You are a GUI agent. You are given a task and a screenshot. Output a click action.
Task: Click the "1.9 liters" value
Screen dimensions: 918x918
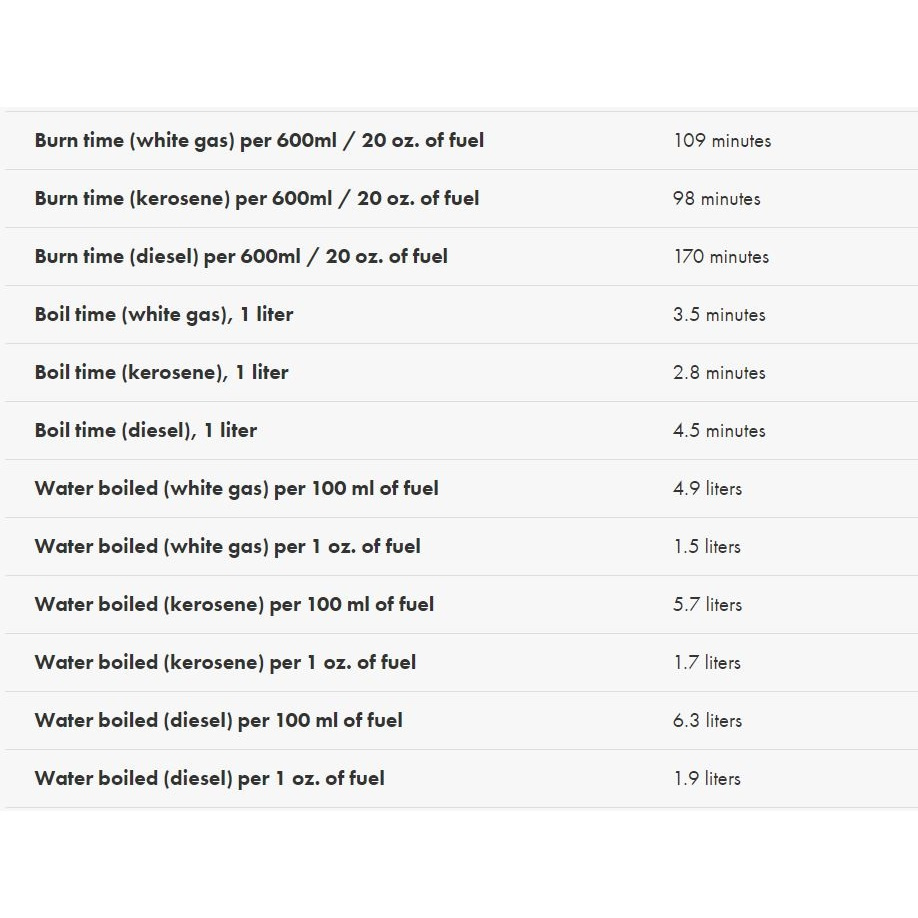click(x=707, y=779)
